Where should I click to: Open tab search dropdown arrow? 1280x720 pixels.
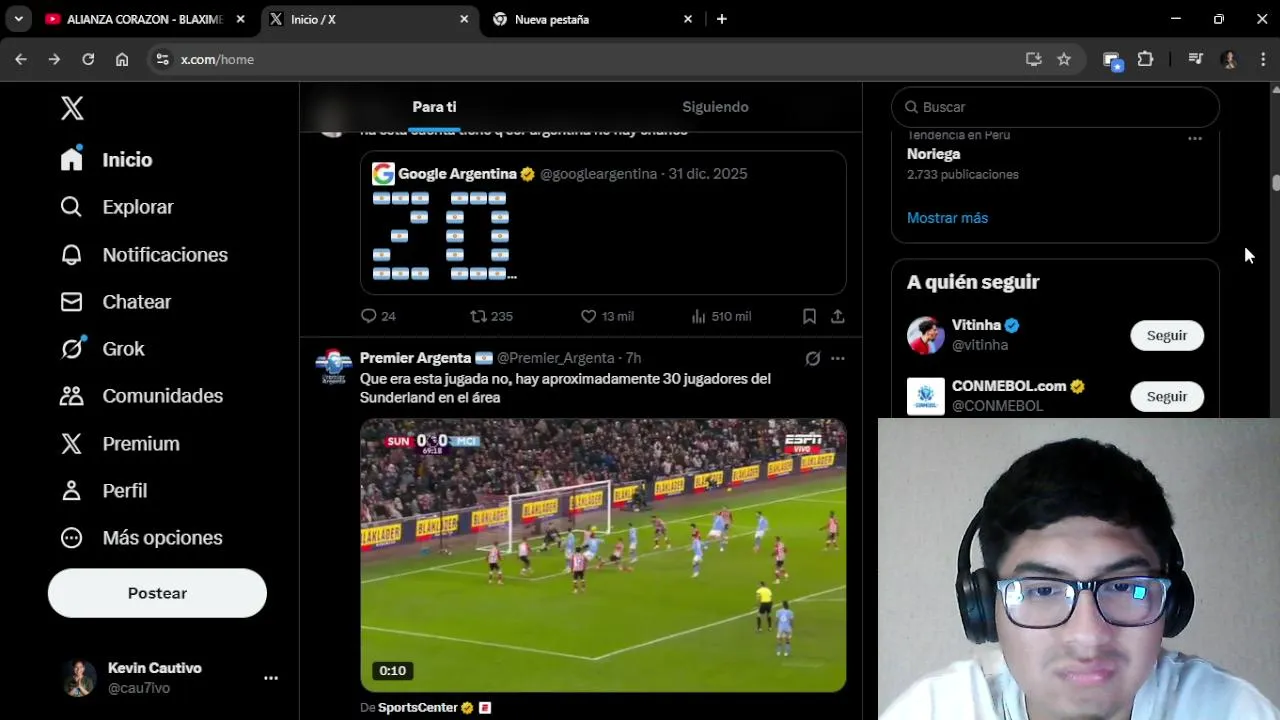click(x=18, y=19)
